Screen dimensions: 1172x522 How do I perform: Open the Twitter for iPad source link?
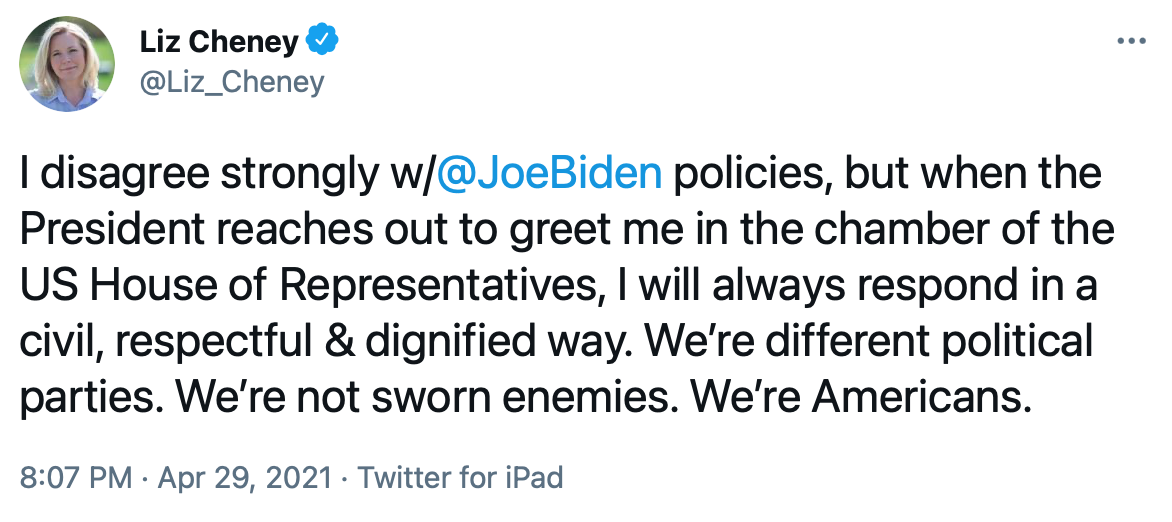tap(460, 477)
